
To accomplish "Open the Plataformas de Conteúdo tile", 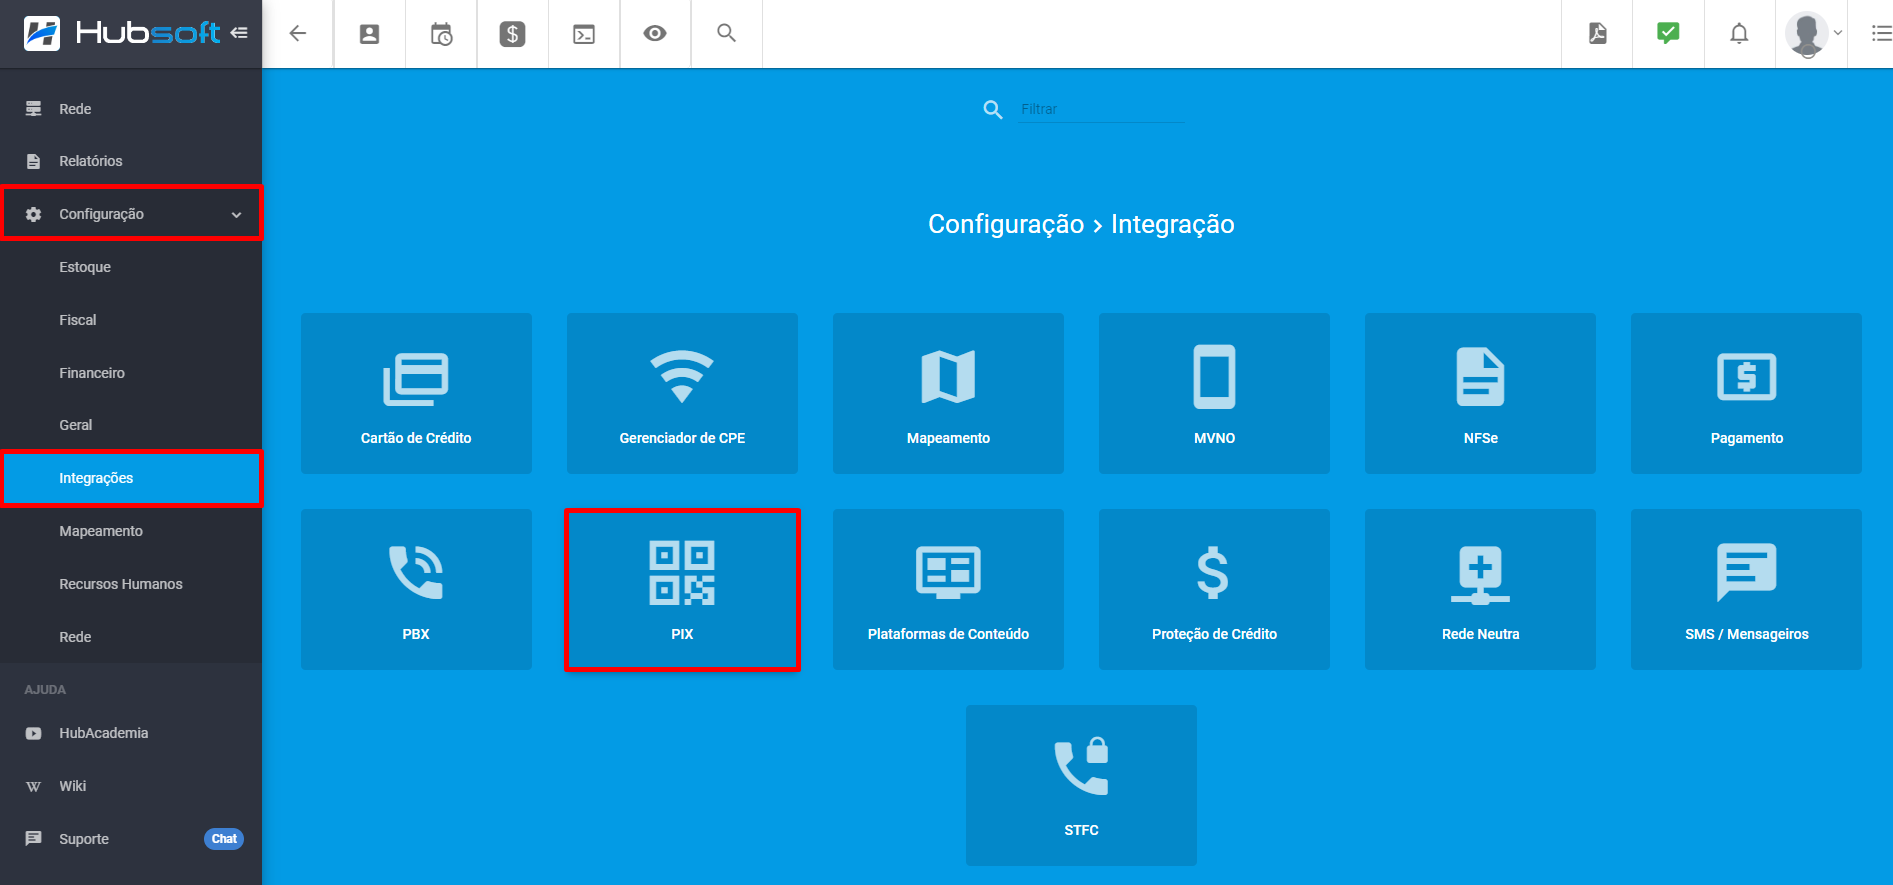I will pyautogui.click(x=948, y=589).
